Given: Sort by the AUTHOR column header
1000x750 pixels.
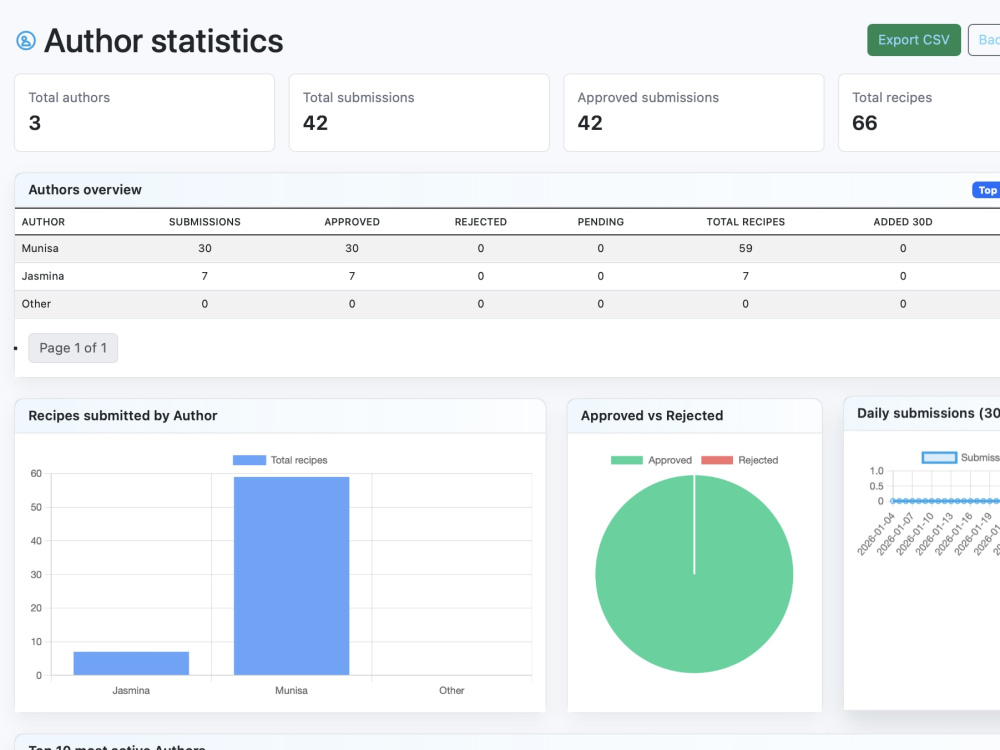Looking at the screenshot, I should coord(43,222).
